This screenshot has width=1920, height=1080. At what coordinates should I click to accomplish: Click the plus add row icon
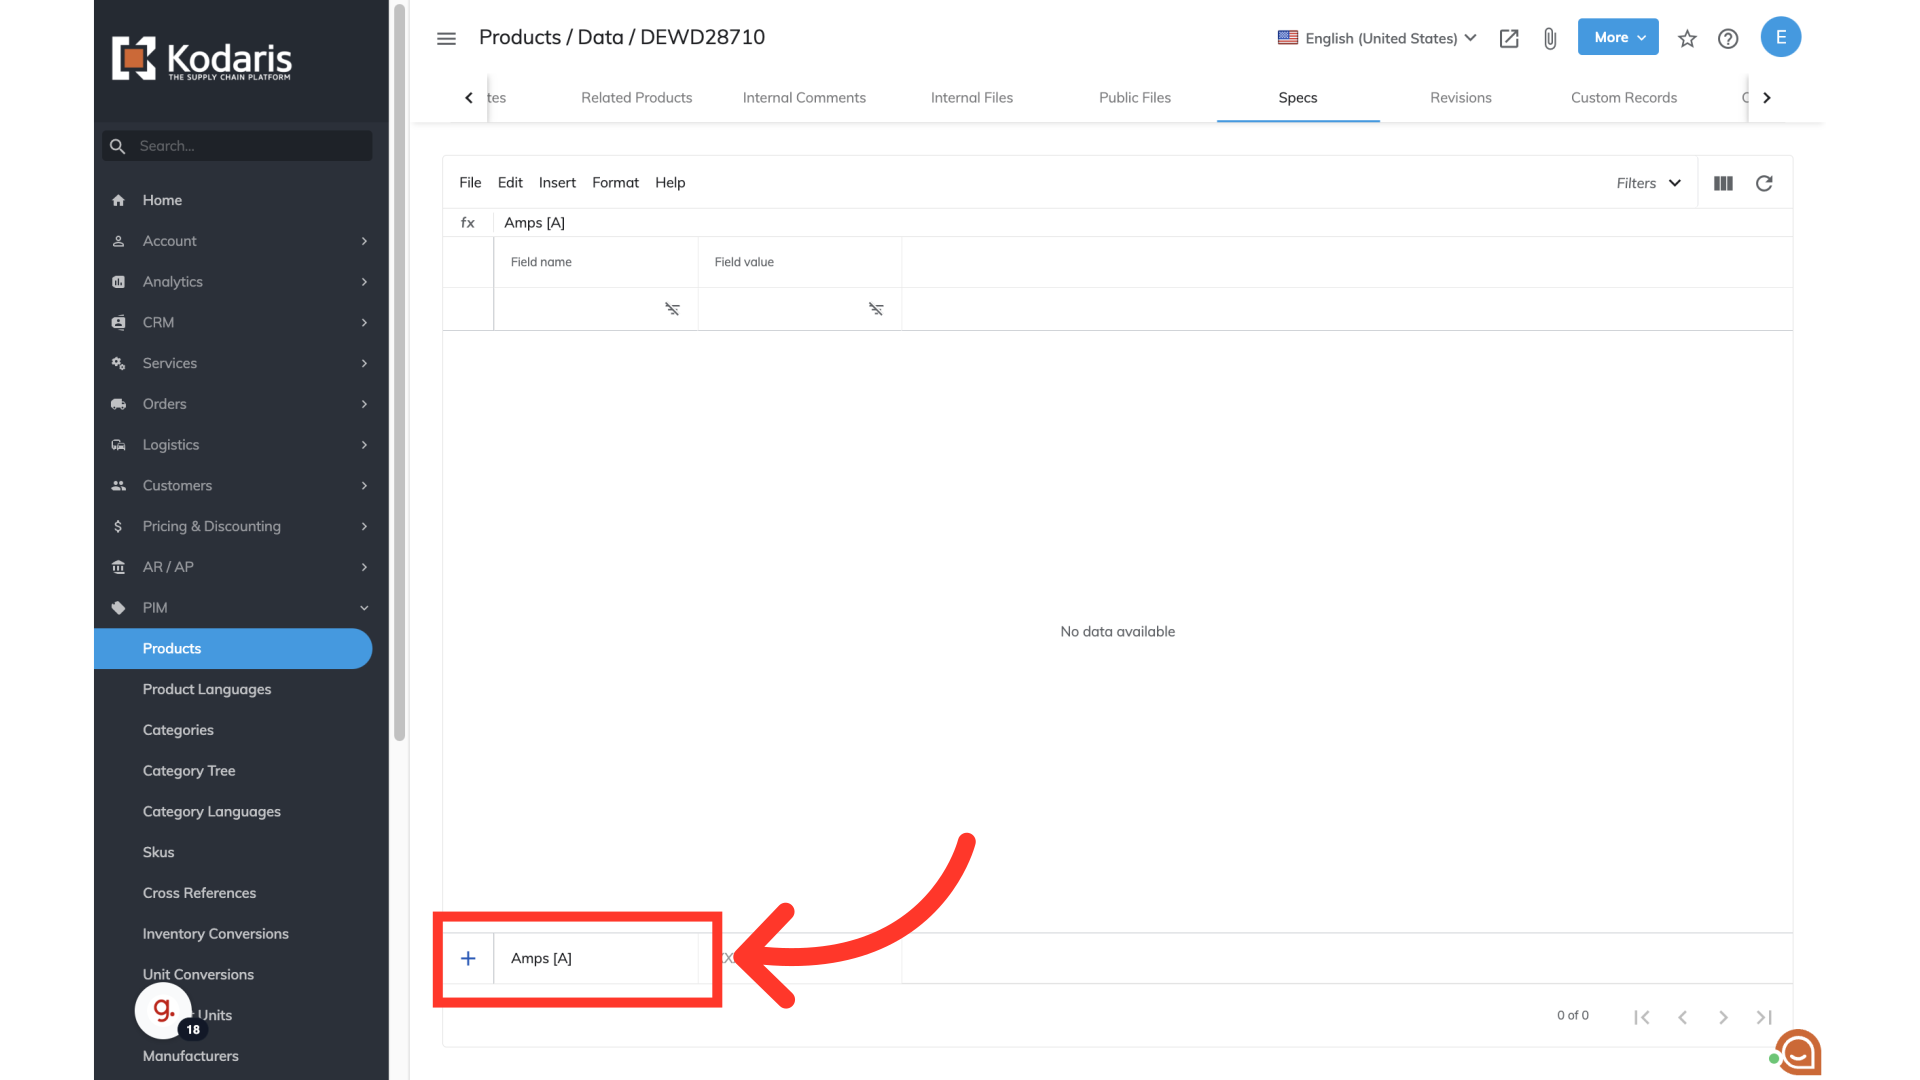pos(468,958)
